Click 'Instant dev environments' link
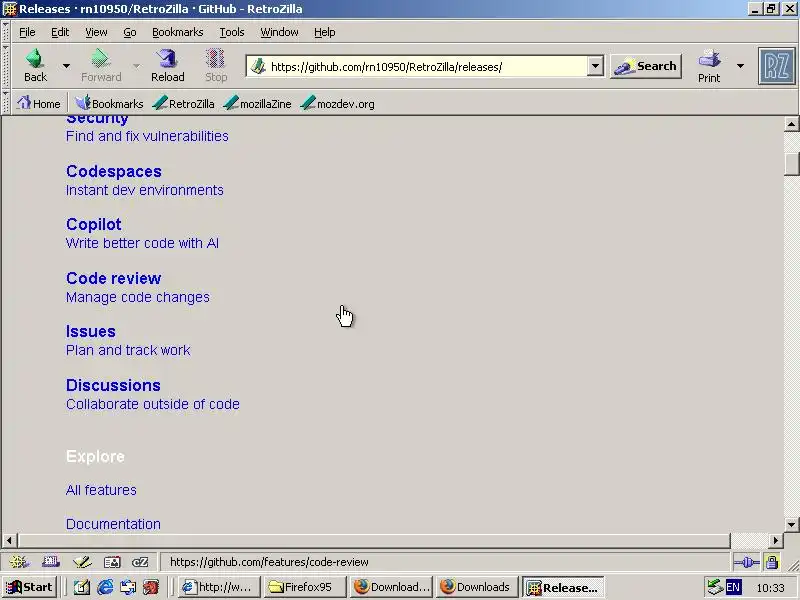Viewport: 800px width, 600px height. coord(145,190)
